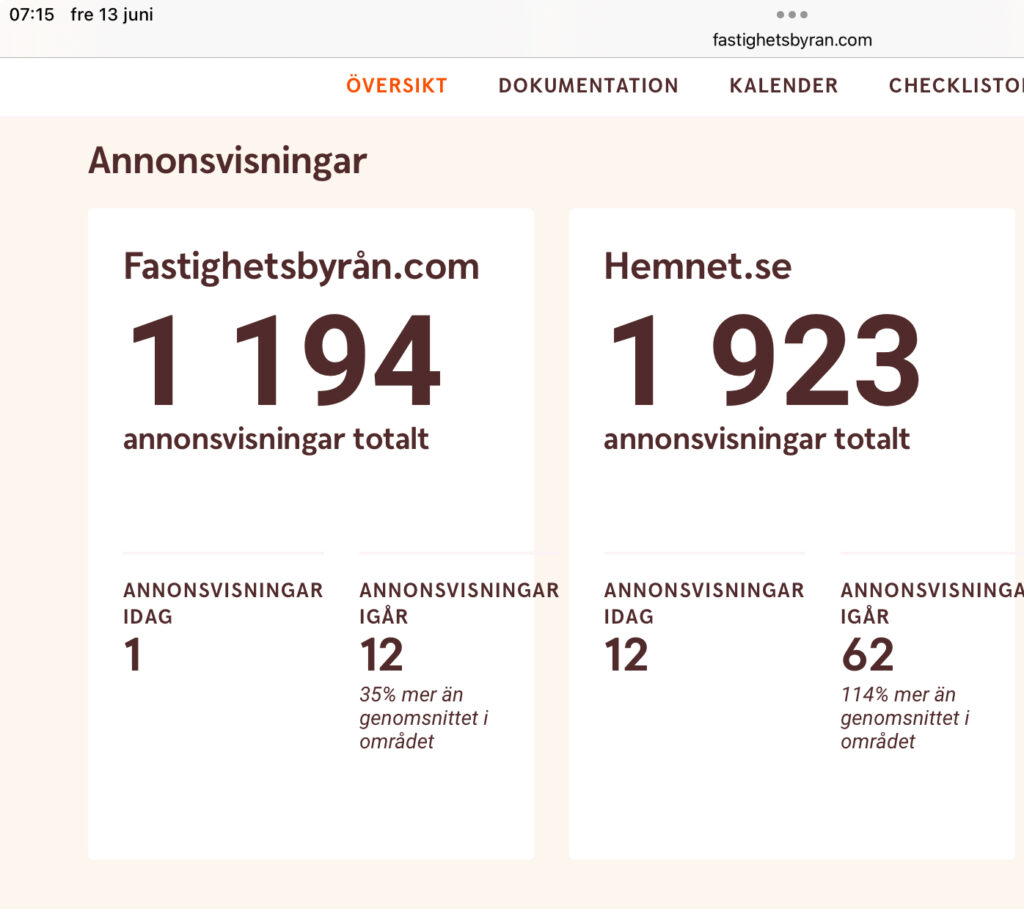This screenshot has width=1024, height=909.
Task: Click the Hemnet.se card title
Action: 697,266
